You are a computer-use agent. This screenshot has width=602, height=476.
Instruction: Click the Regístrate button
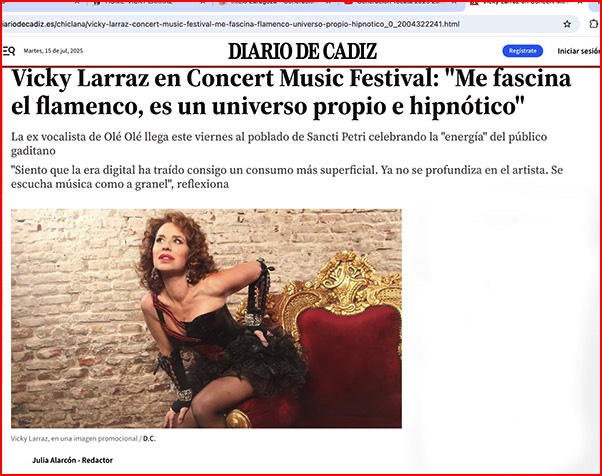(x=523, y=51)
